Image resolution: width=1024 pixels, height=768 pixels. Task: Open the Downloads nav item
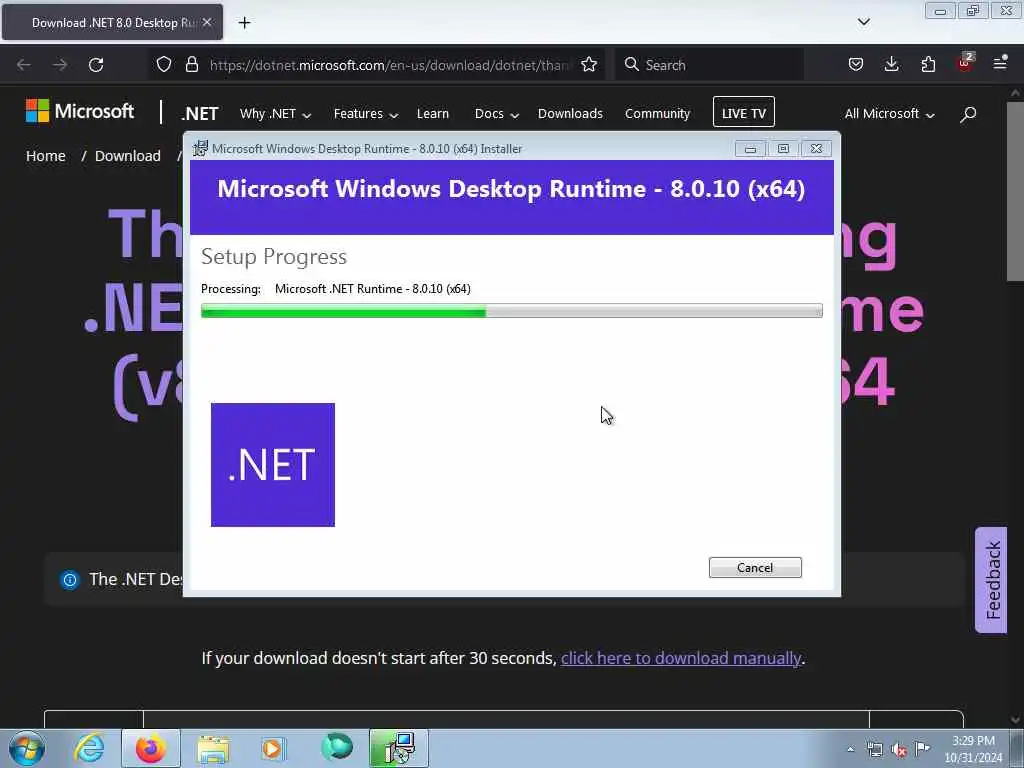tap(570, 114)
